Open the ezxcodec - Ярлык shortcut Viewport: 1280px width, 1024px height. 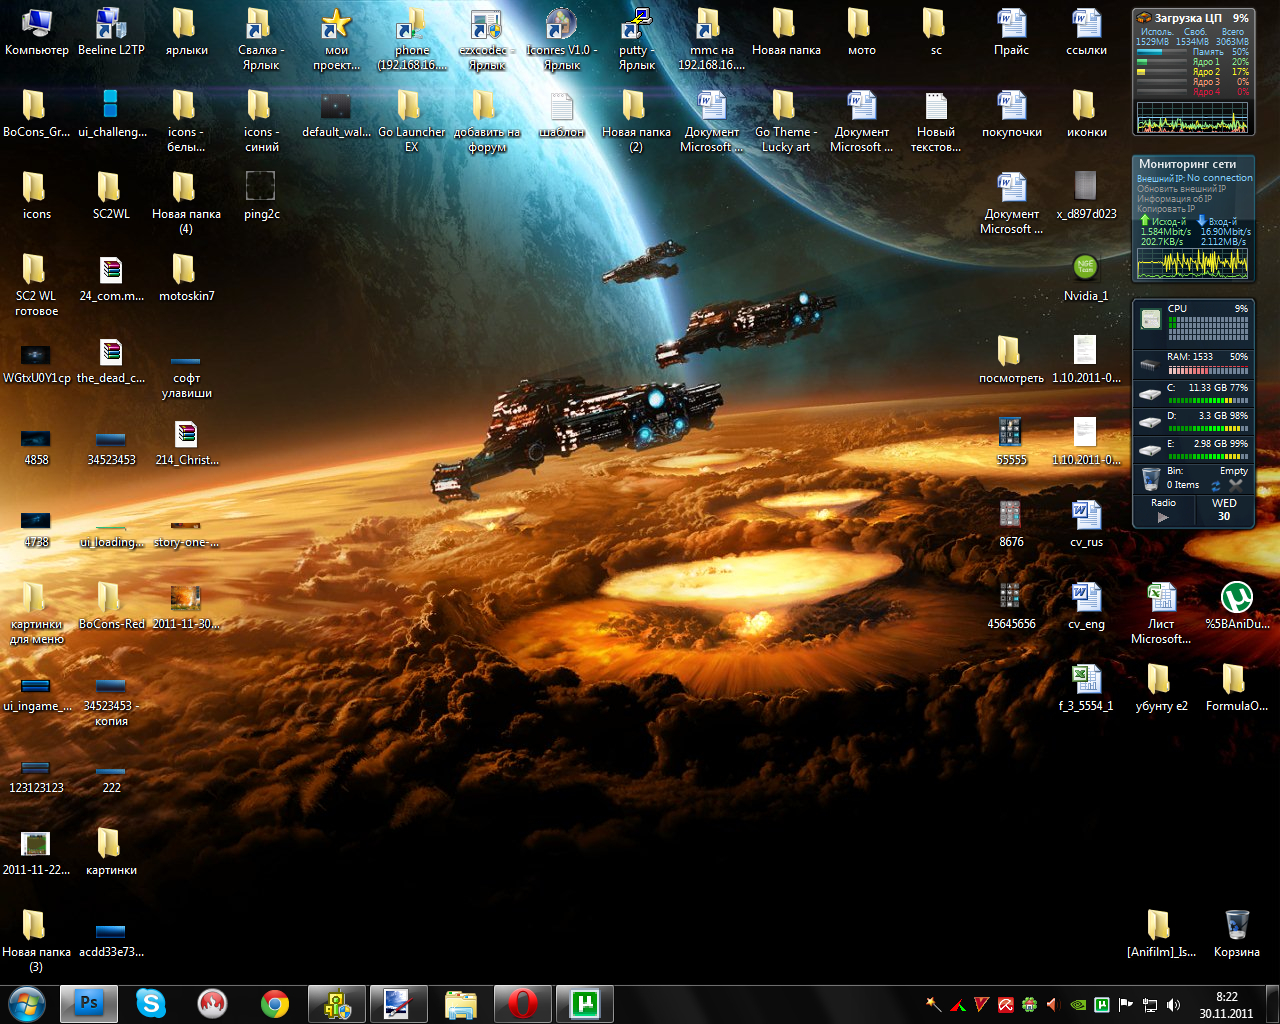coord(487,39)
